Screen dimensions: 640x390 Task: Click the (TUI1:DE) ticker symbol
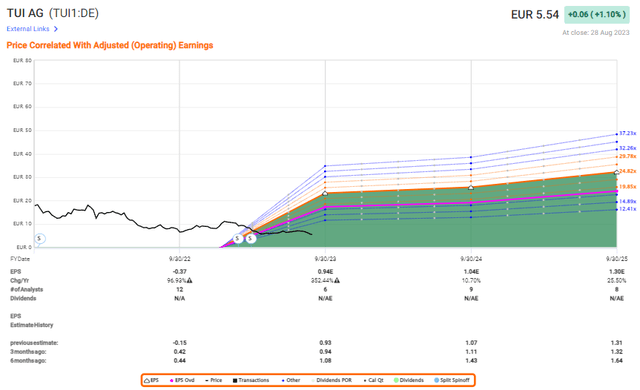74,13
